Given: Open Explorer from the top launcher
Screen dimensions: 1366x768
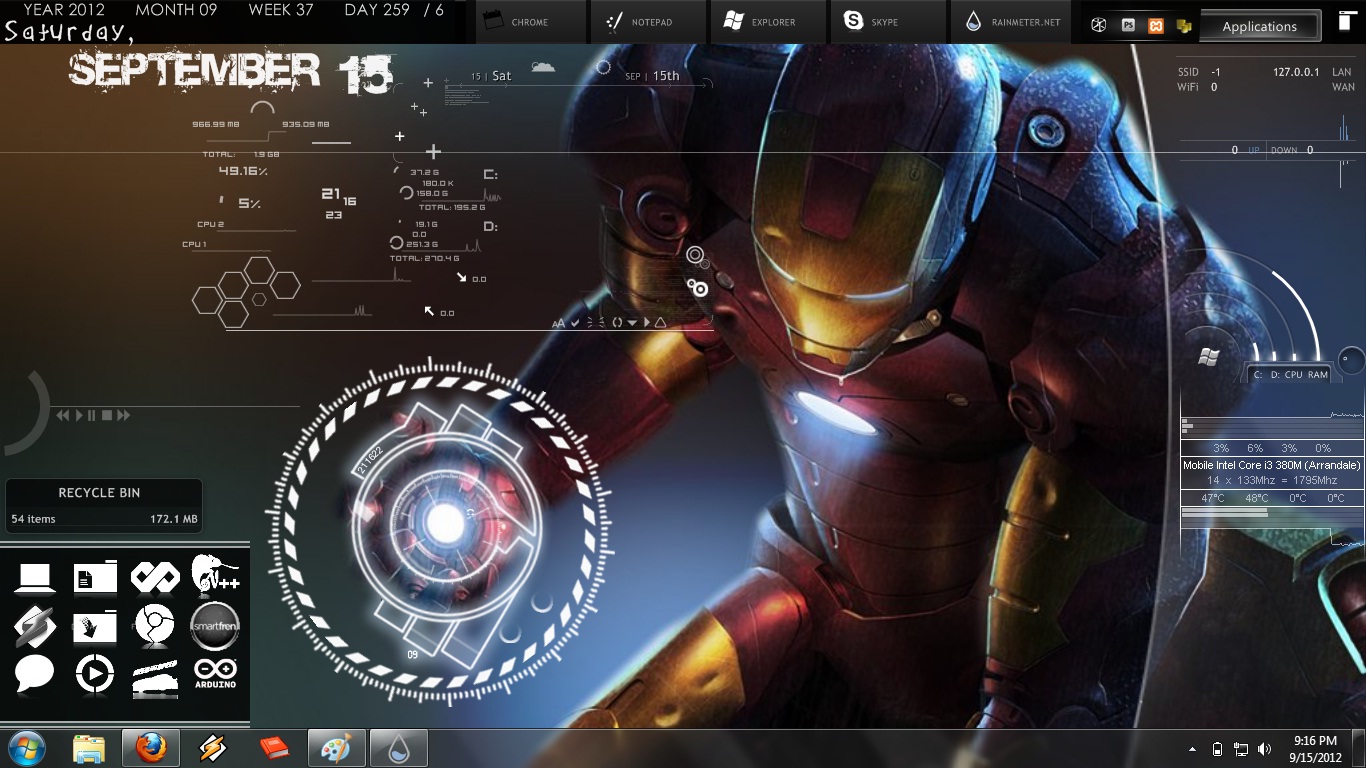Looking at the screenshot, I should (768, 22).
